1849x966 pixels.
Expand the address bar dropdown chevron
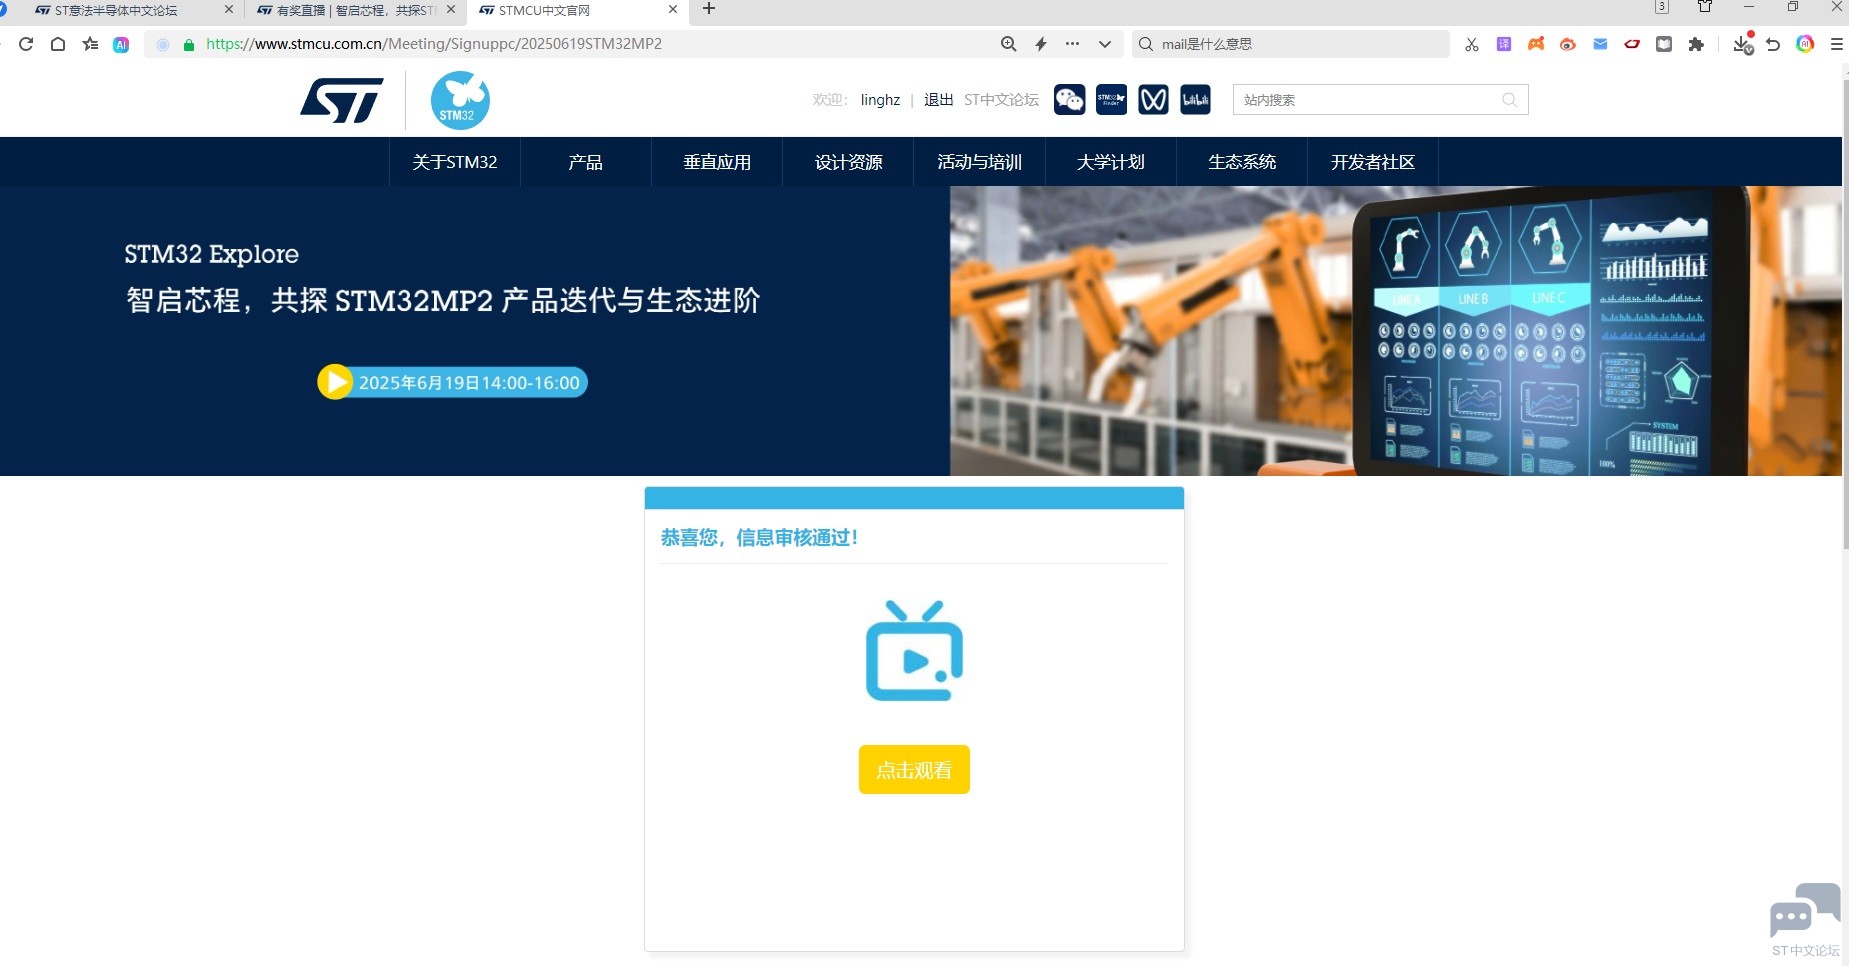(1105, 44)
